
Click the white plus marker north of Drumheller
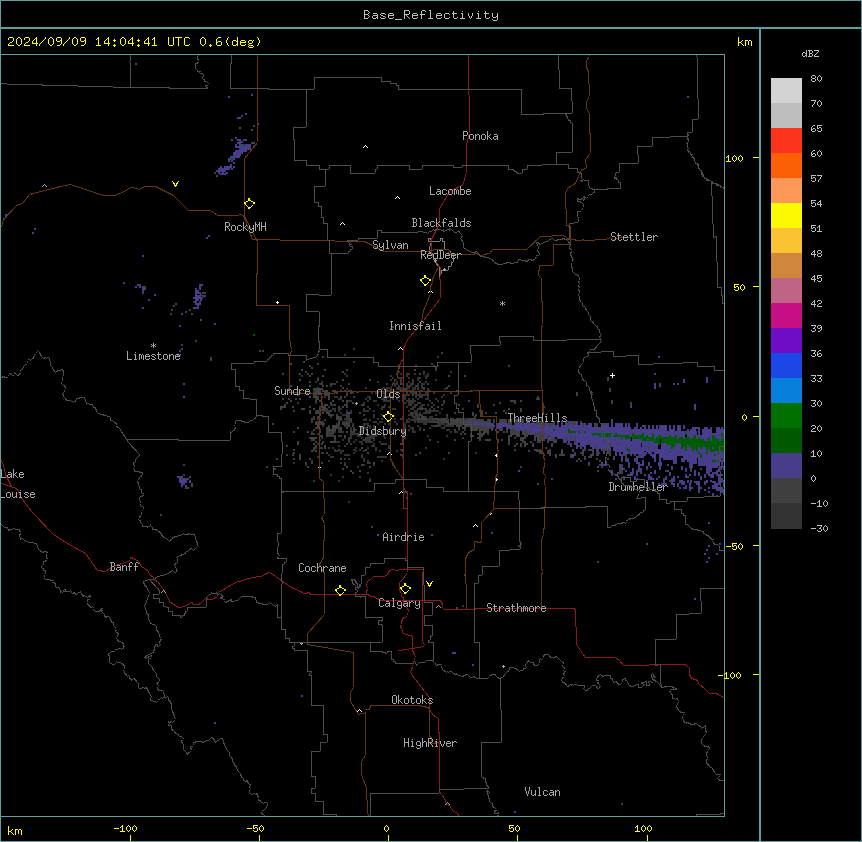(612, 375)
